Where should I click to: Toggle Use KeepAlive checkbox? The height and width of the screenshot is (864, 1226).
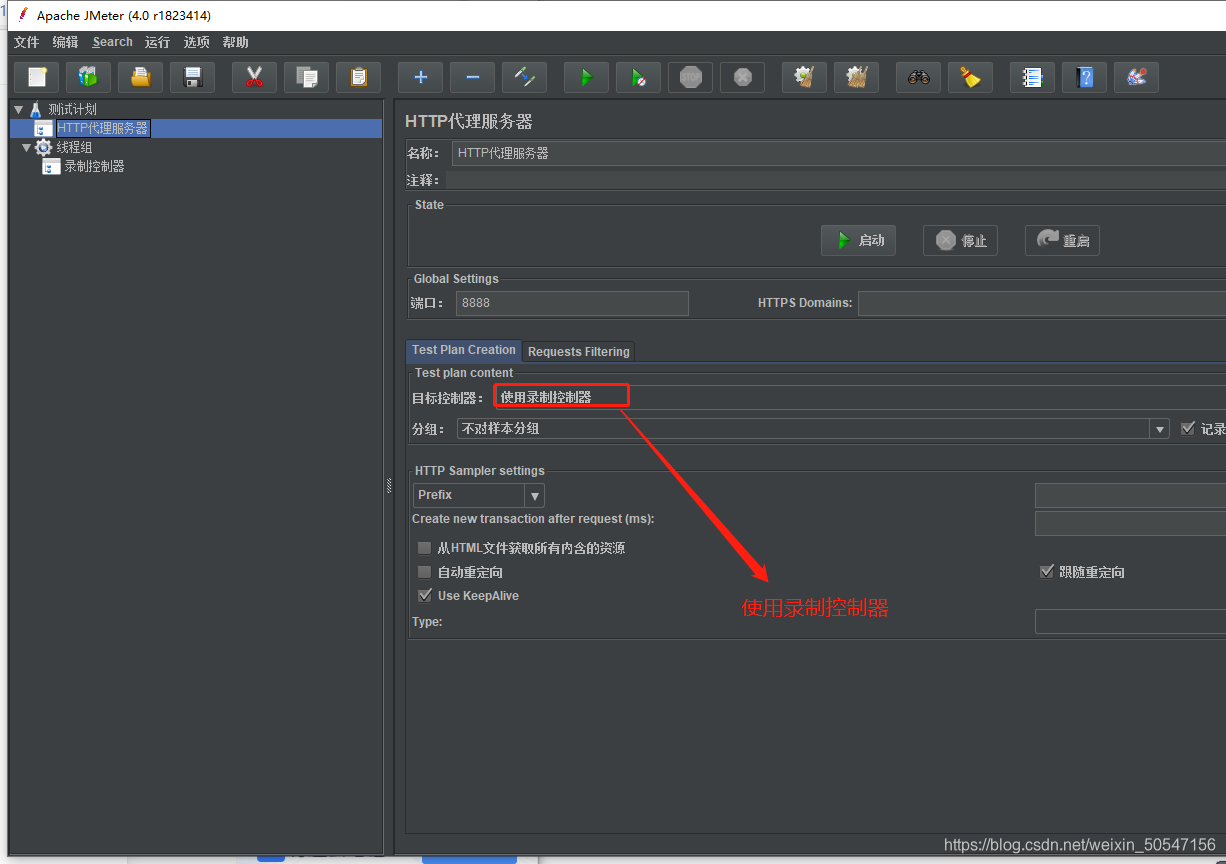[424, 596]
